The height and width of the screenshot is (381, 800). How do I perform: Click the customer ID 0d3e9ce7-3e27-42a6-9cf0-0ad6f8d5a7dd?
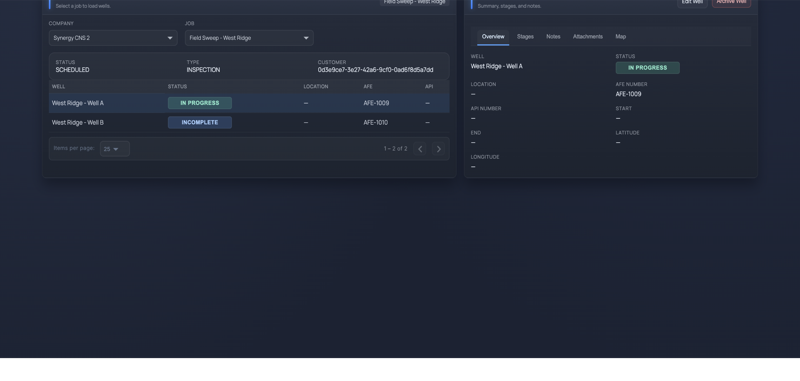(376, 70)
